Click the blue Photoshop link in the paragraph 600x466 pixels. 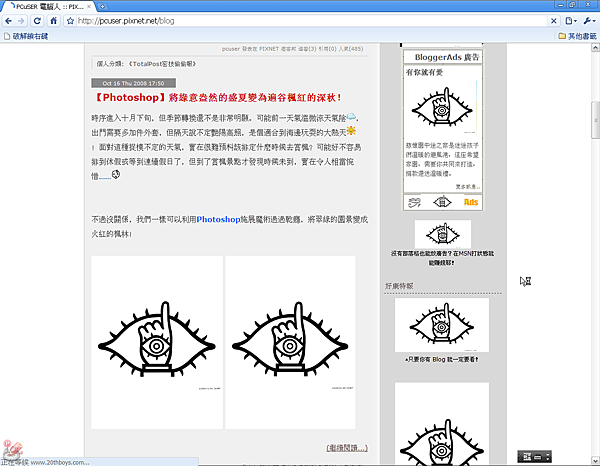[x=218, y=219]
